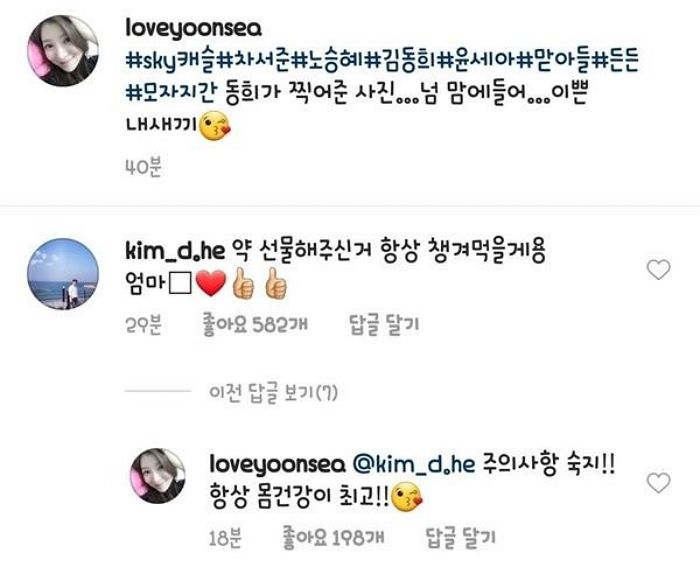The height and width of the screenshot is (567, 700).
Task: Click 답글 달기 under loveyoonsea's reply
Action: click(460, 538)
